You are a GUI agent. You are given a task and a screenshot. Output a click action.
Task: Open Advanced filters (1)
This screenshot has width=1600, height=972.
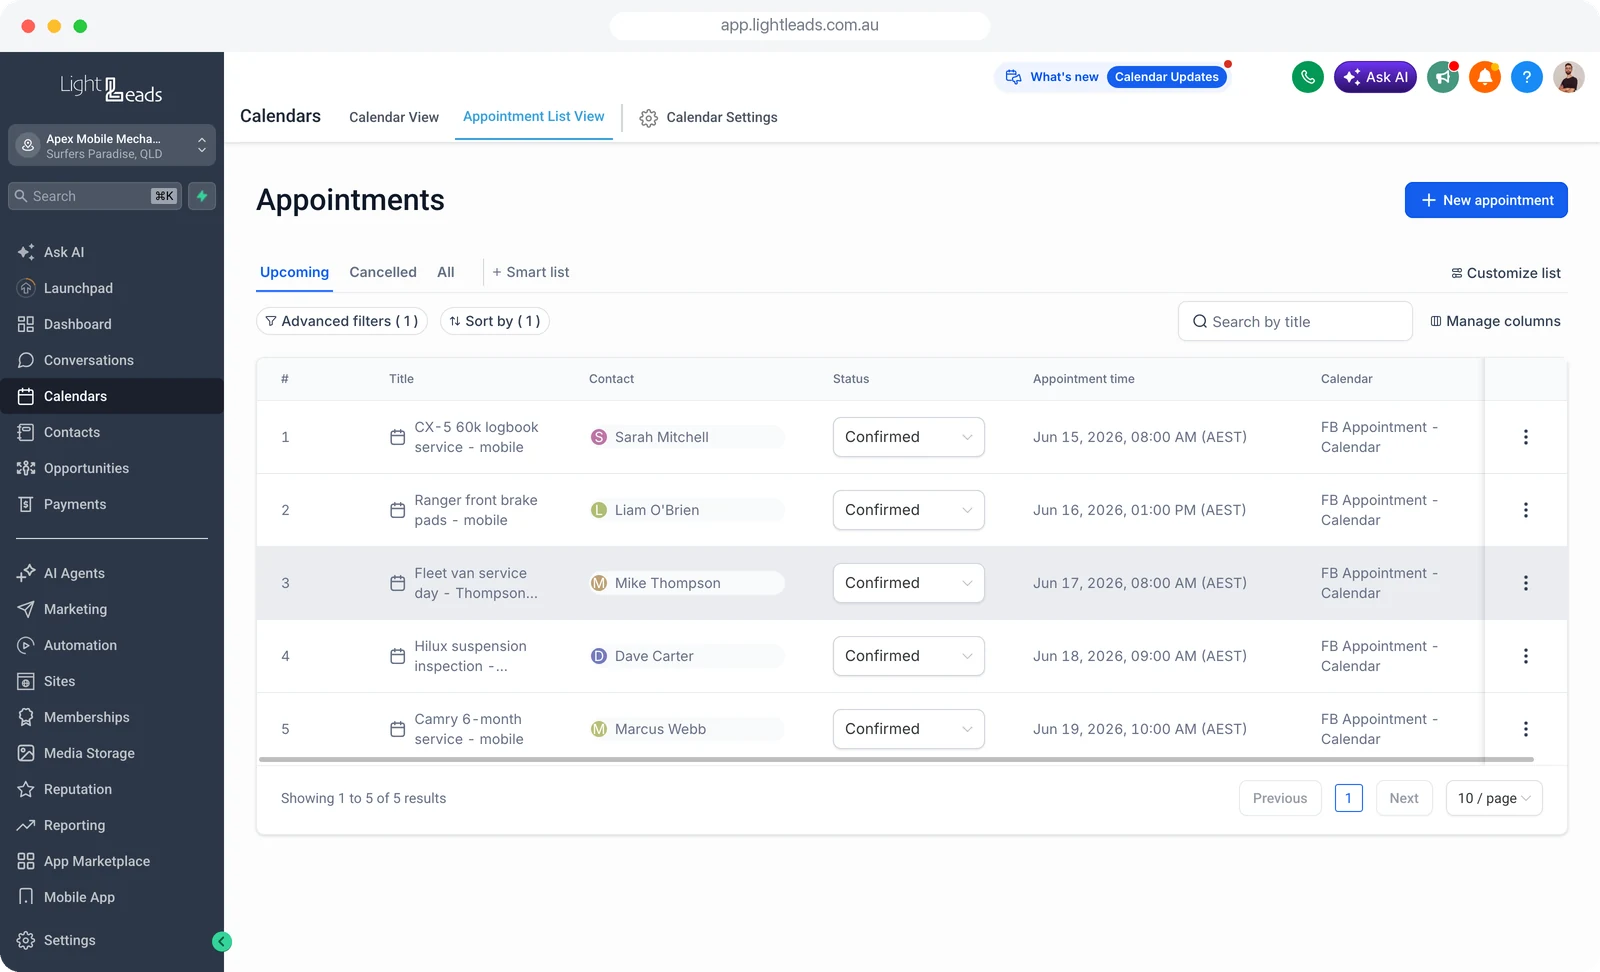point(342,321)
